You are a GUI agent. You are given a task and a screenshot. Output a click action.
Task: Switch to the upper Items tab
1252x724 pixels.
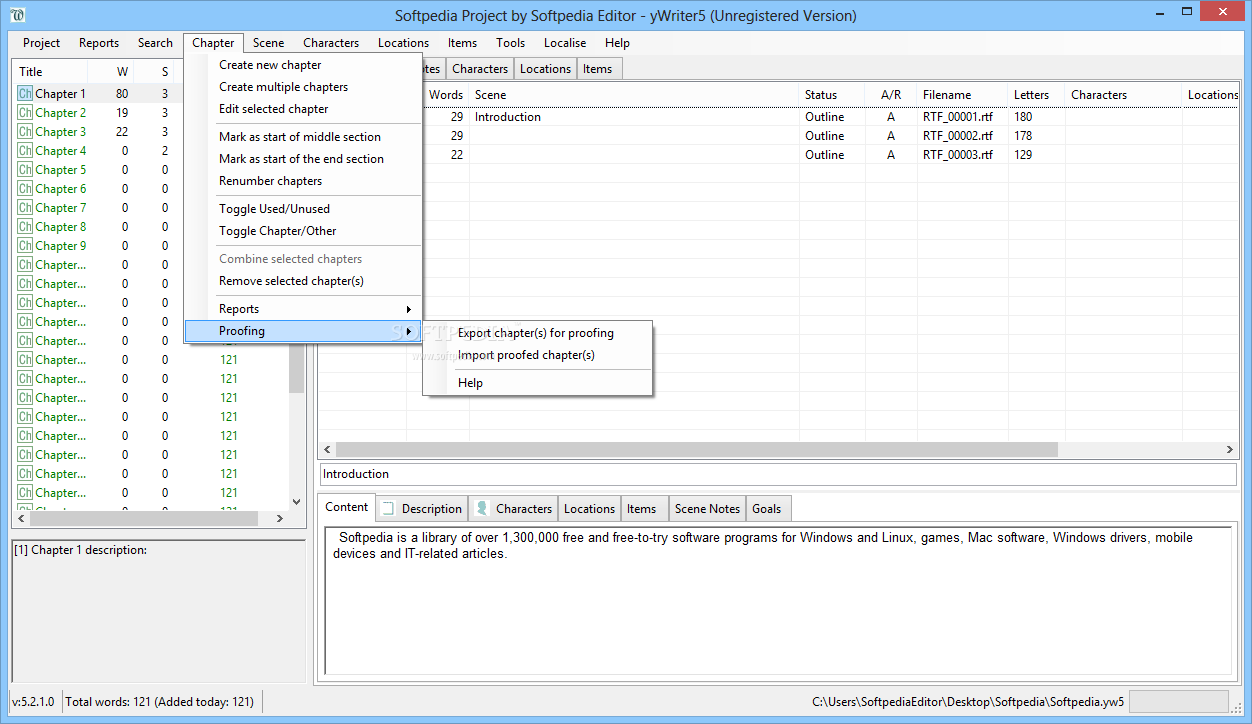[x=598, y=69]
